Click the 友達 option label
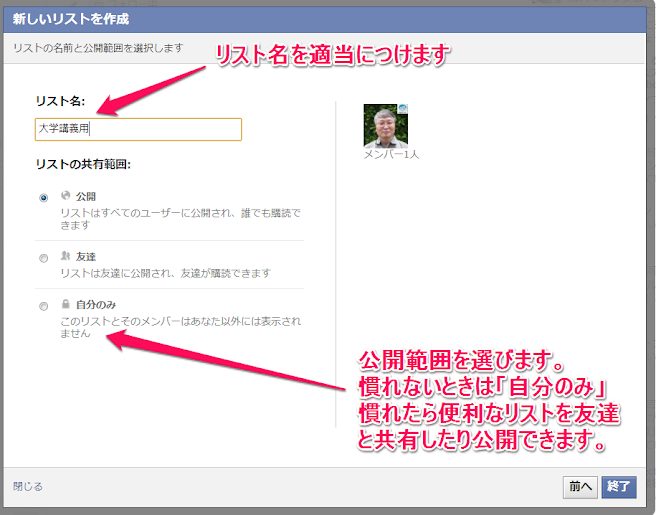Viewport: 656px width, 515px height. (86, 256)
